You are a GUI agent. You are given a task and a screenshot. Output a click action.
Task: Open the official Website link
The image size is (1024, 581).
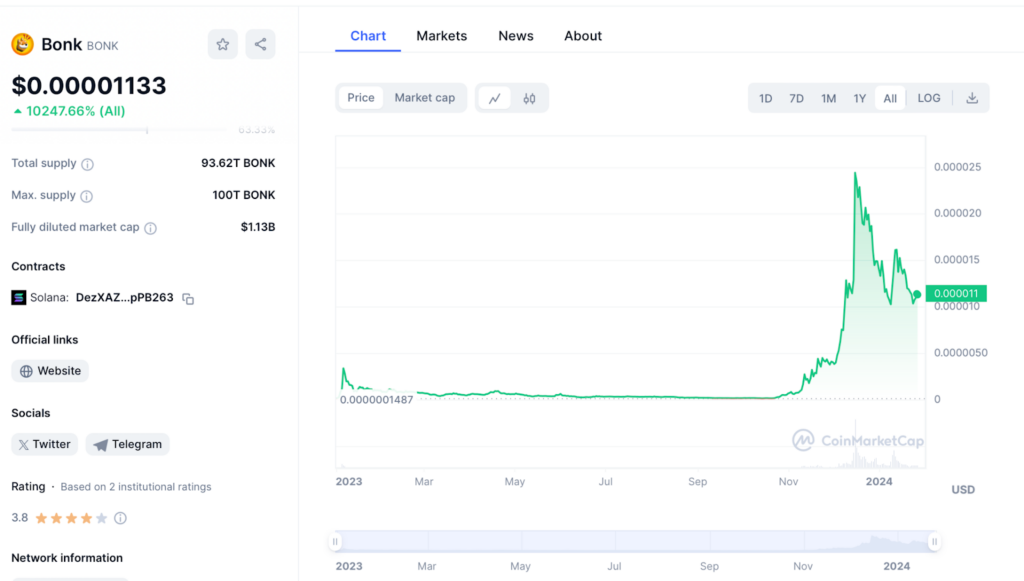click(x=50, y=371)
